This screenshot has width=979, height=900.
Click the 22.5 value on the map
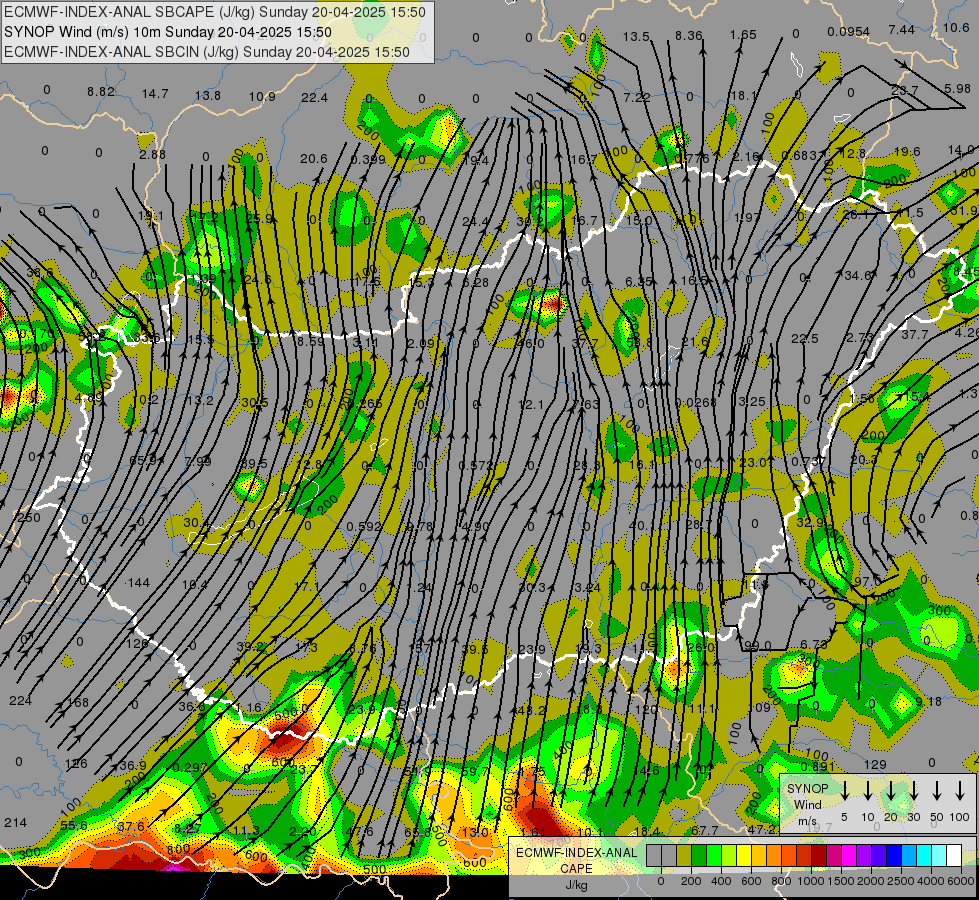click(x=804, y=339)
